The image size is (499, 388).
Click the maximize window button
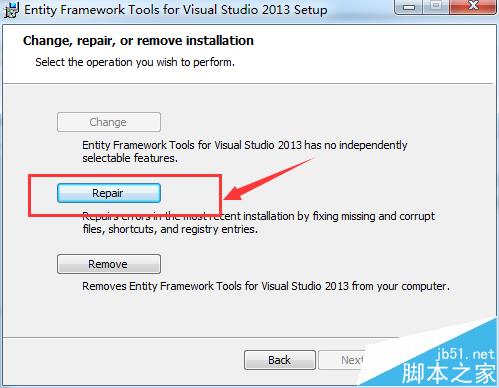[x=436, y=7]
